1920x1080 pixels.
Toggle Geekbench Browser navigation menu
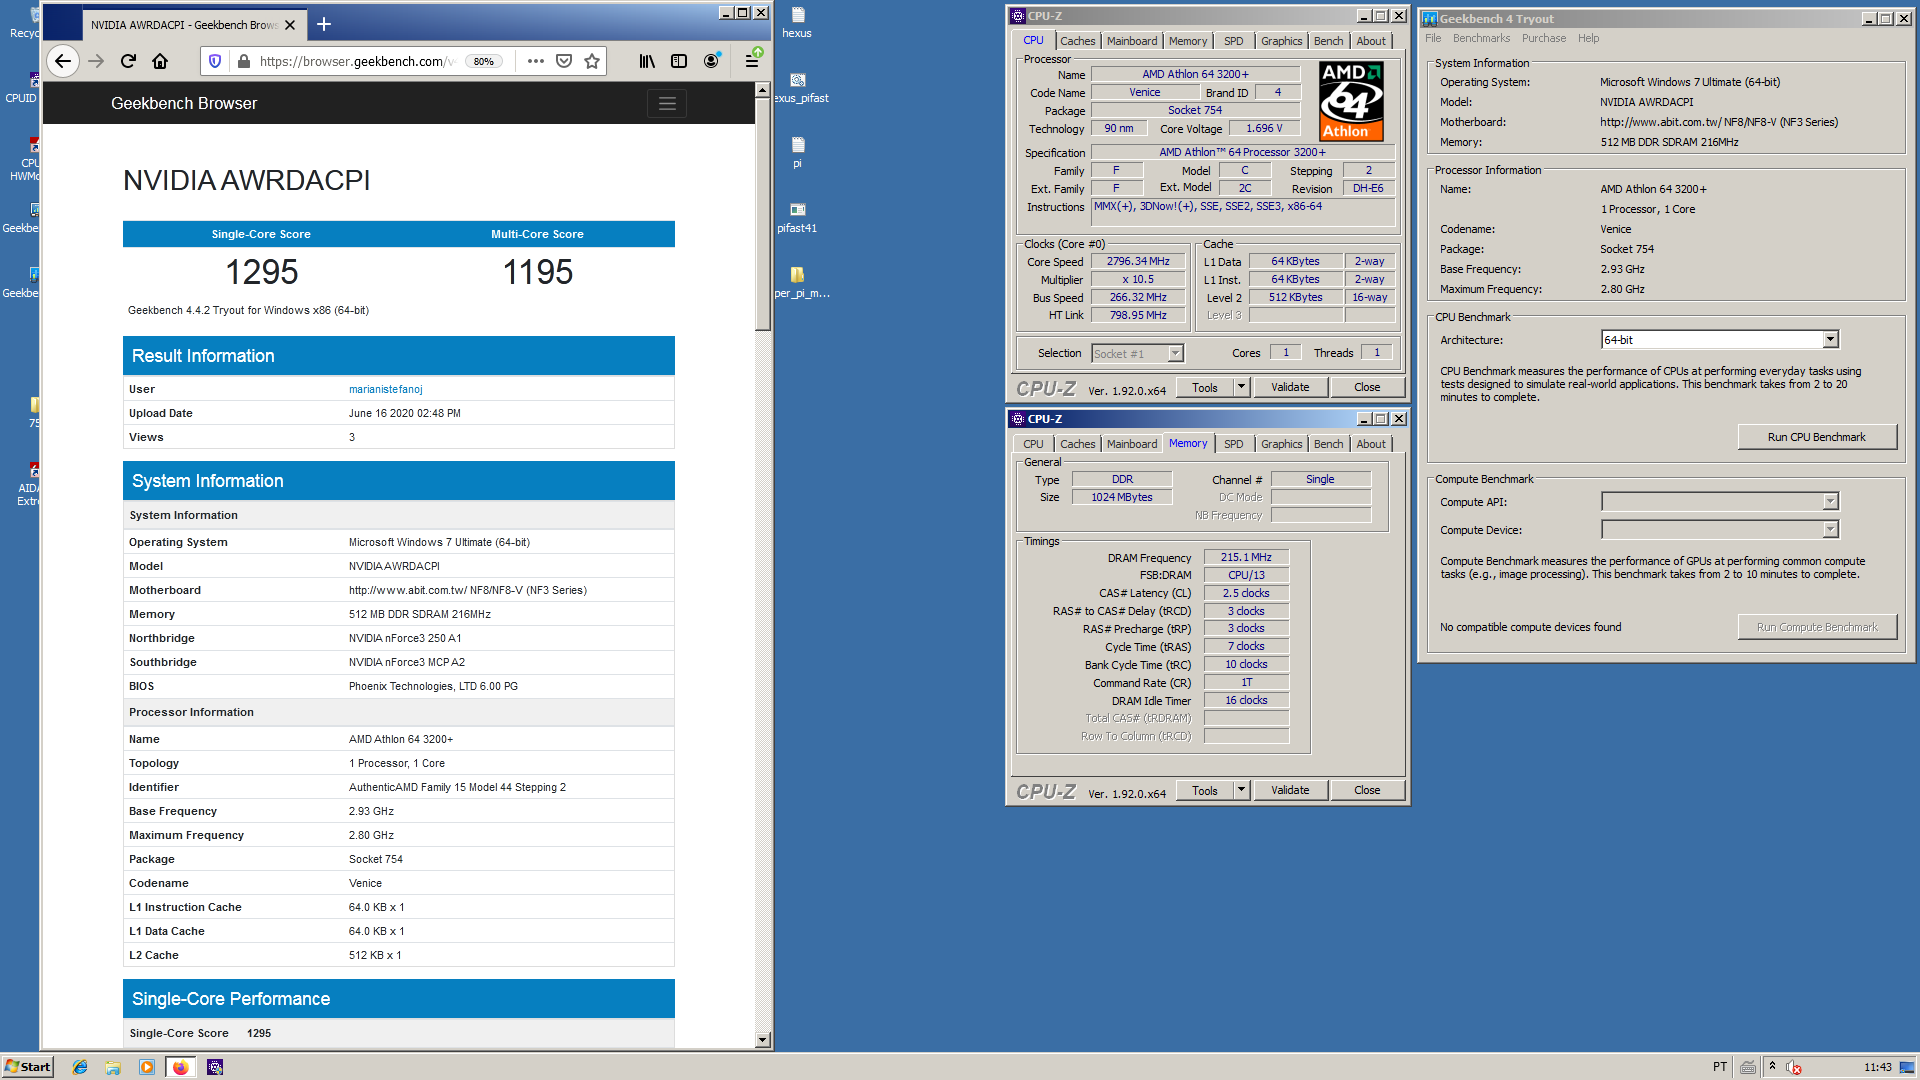coord(667,103)
